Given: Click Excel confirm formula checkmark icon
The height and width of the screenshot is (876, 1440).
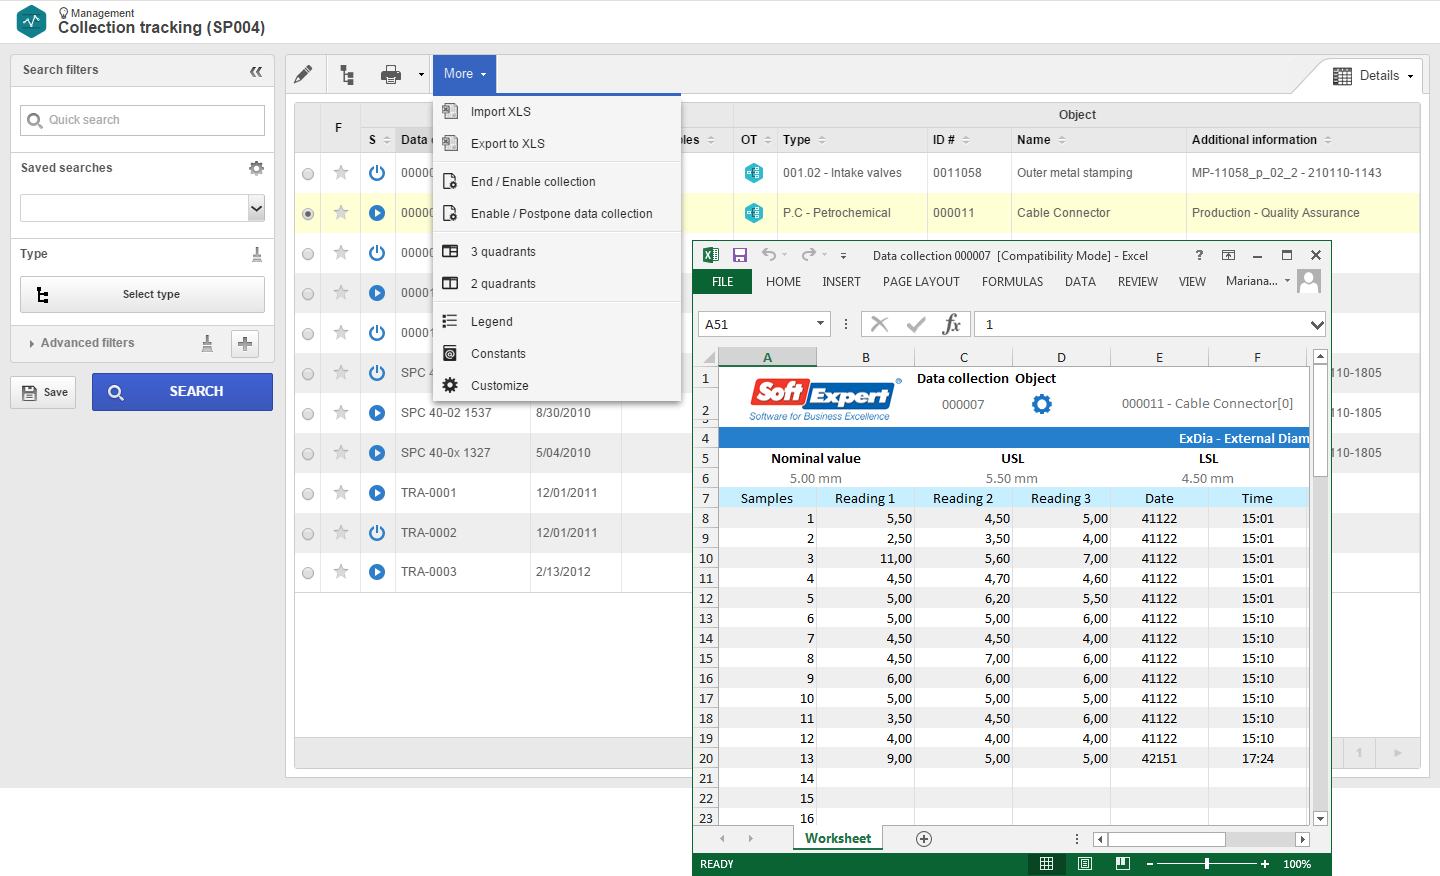Looking at the screenshot, I should click(916, 324).
